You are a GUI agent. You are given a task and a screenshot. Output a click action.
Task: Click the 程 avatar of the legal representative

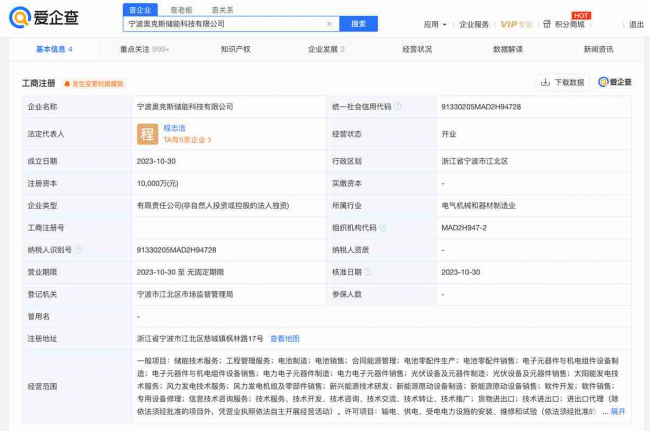[x=148, y=134]
